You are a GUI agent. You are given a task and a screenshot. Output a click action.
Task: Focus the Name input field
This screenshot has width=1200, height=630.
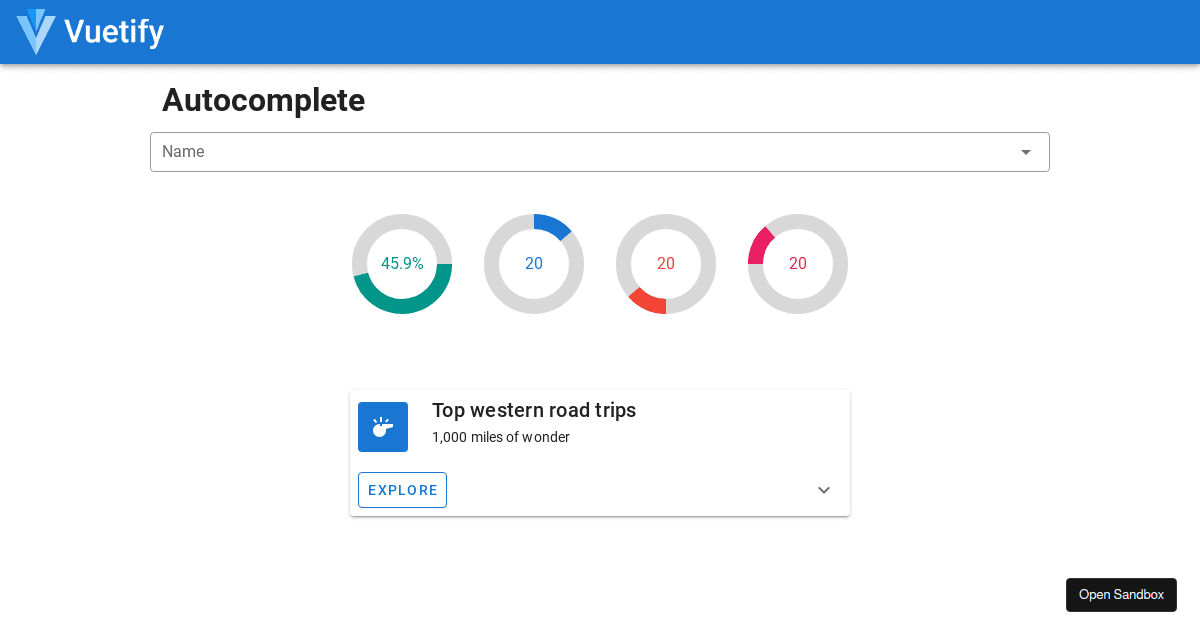(580, 152)
